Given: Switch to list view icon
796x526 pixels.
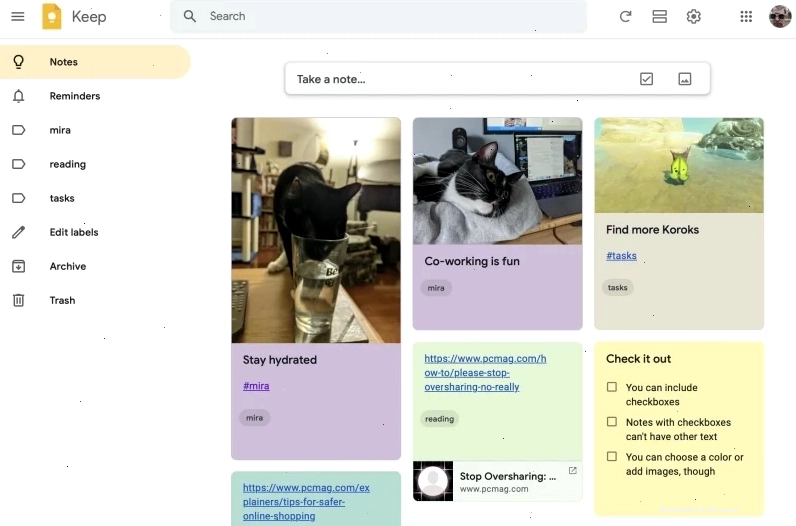Looking at the screenshot, I should tap(659, 16).
